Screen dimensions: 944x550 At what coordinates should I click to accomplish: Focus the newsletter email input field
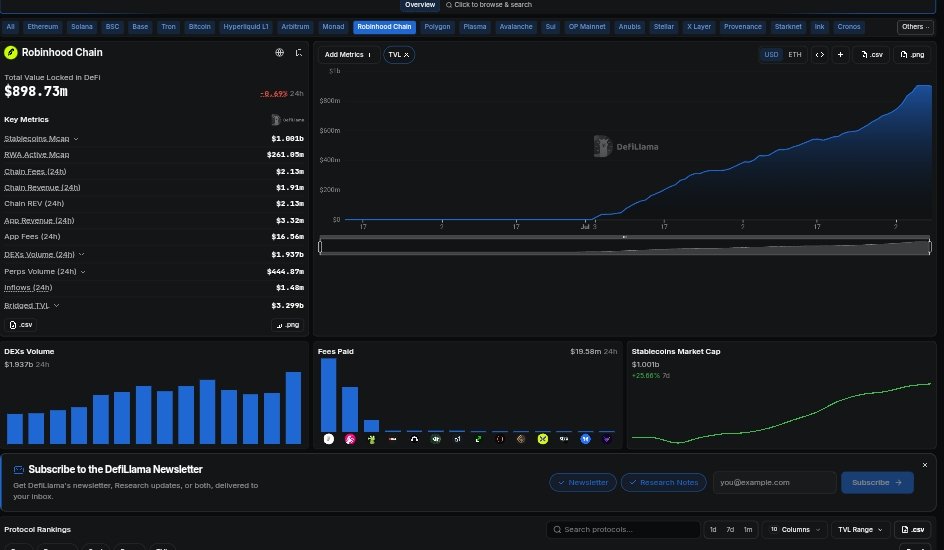(x=775, y=483)
